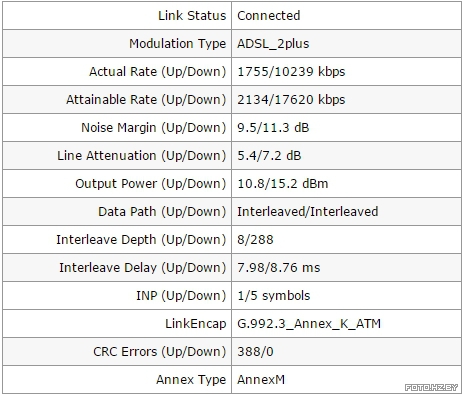Screen dimensions: 462x395
Task: Select the Connected status value
Action: 269,16
